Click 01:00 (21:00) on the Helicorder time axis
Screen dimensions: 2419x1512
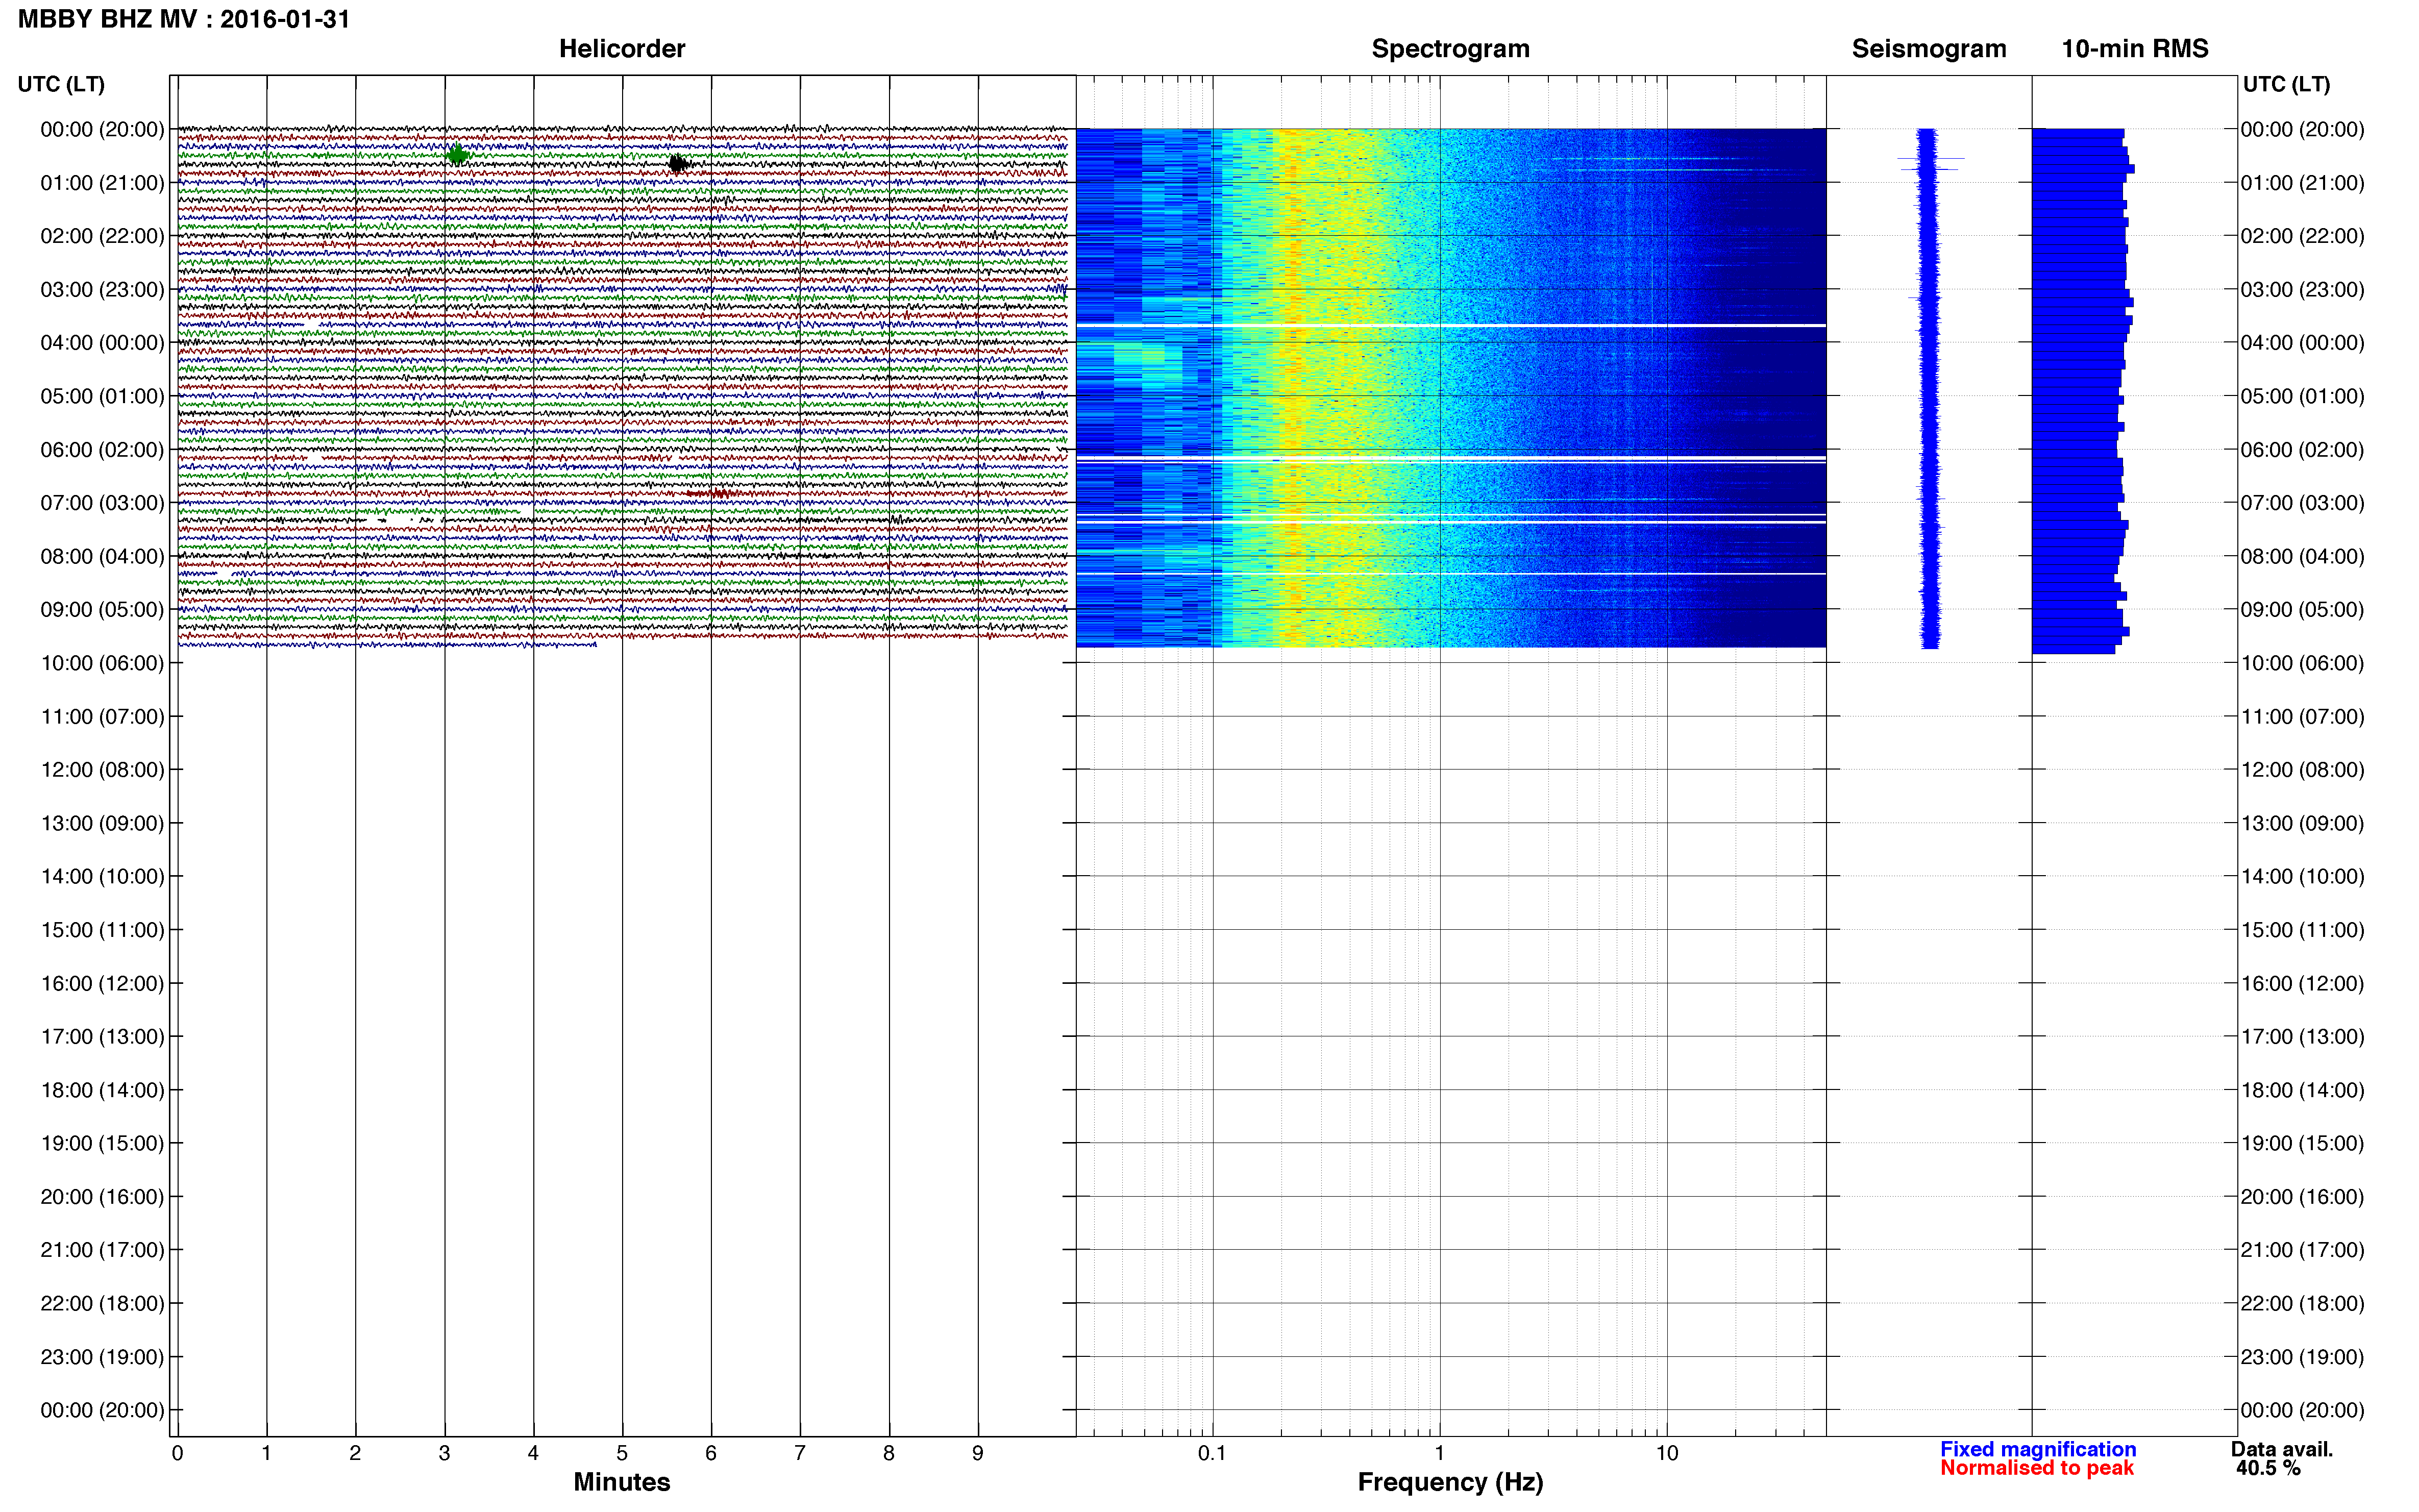[x=102, y=182]
